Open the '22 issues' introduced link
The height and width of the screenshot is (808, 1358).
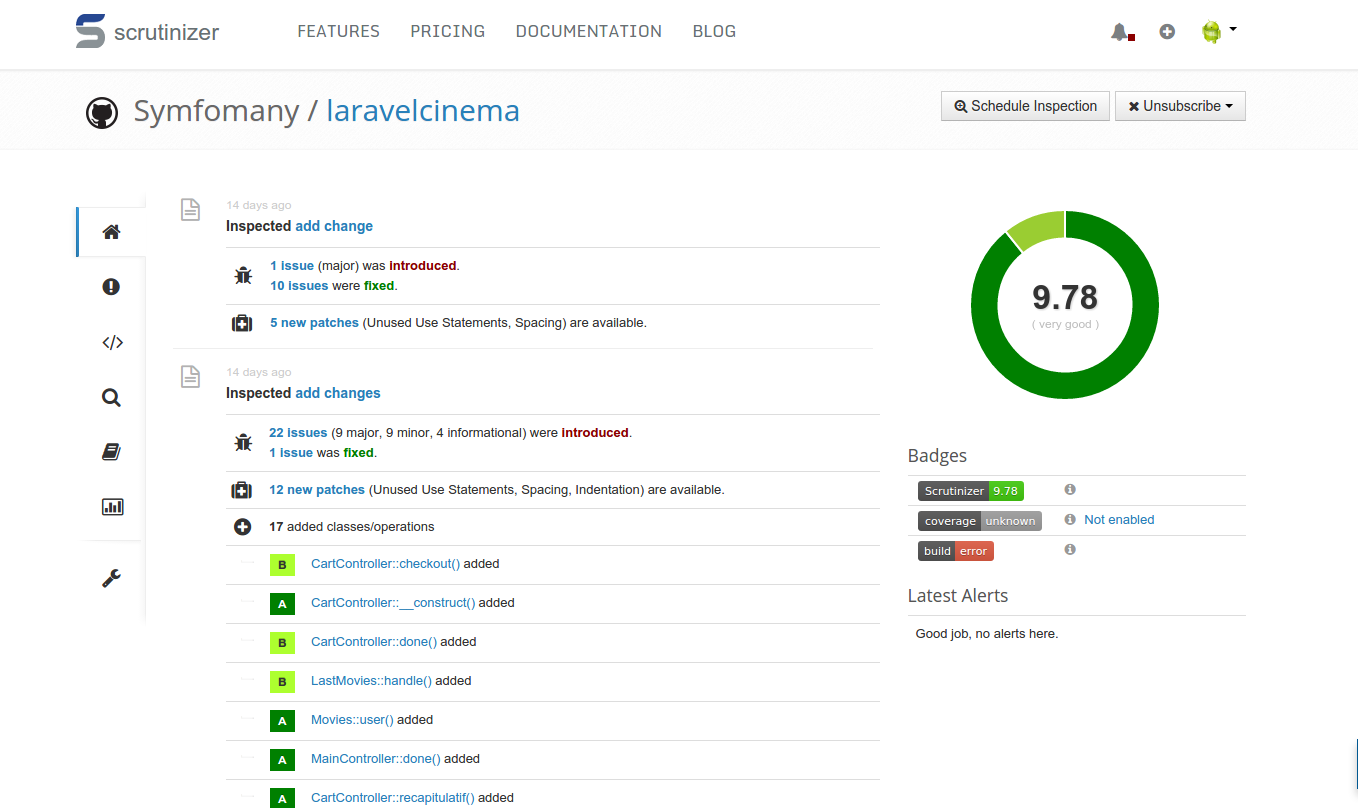point(298,433)
